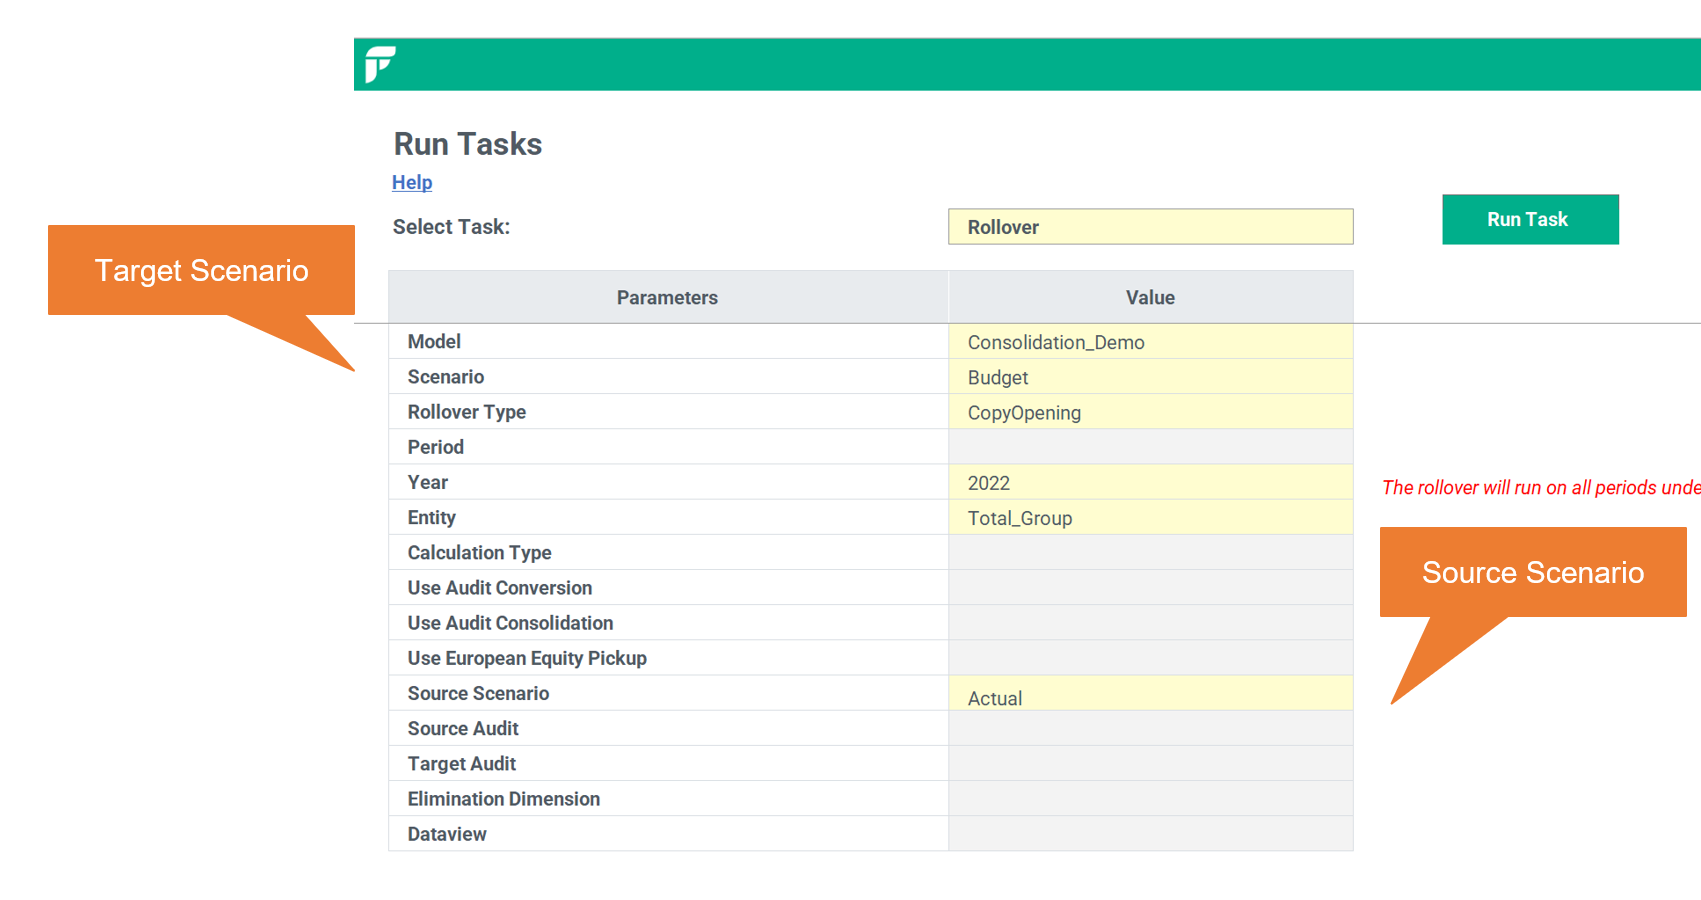Select the Year value 2022
This screenshot has width=1701, height=900.
(1150, 482)
